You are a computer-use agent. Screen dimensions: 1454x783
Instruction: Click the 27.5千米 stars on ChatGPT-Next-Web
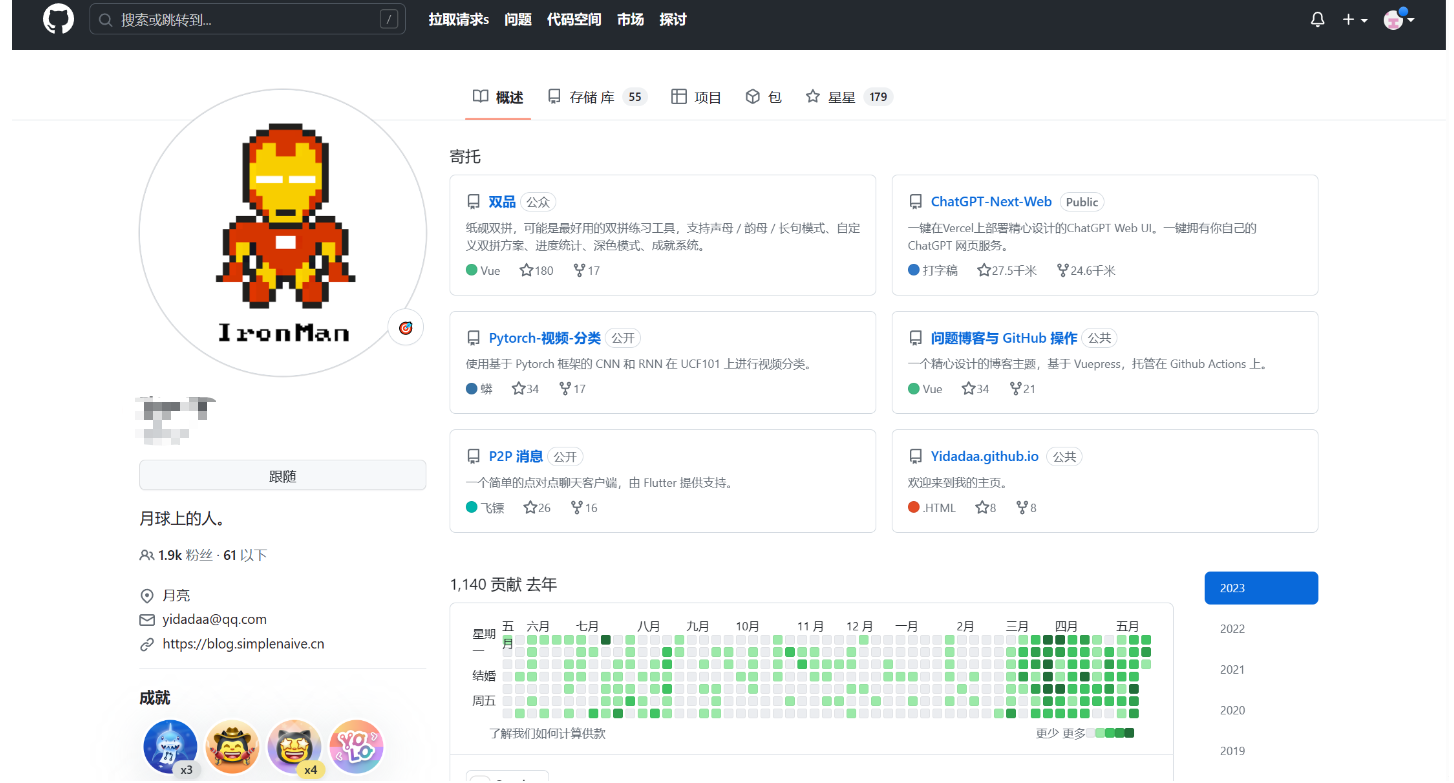point(1007,271)
